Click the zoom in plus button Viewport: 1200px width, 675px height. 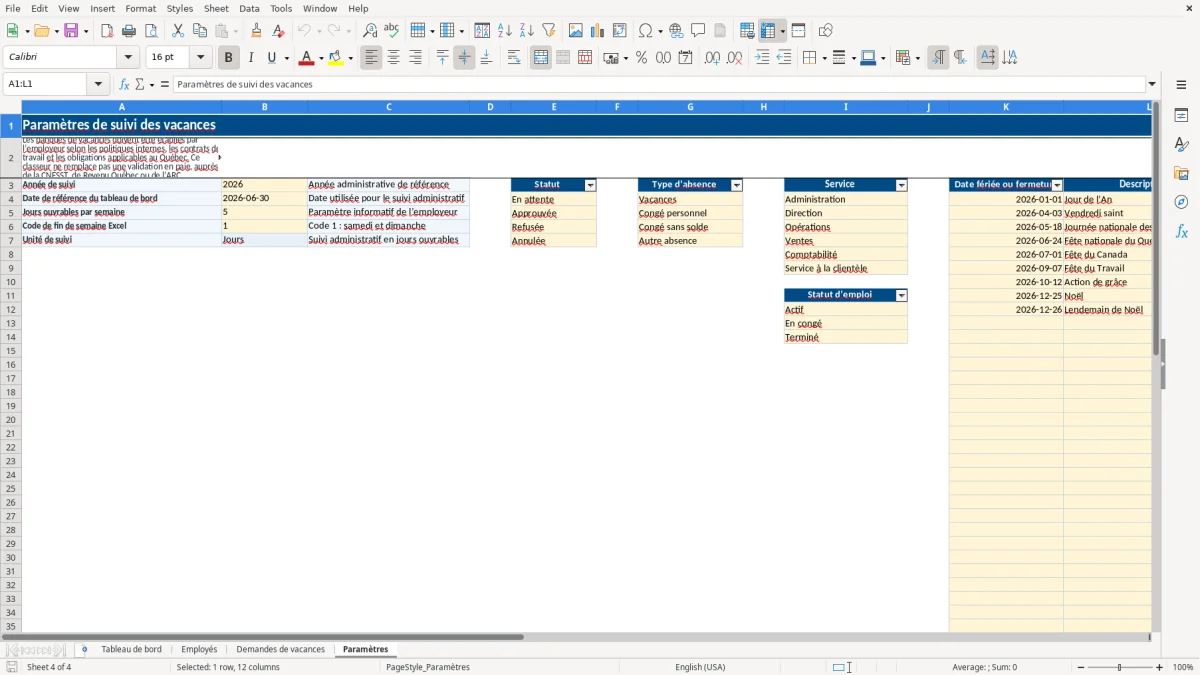(x=1160, y=667)
